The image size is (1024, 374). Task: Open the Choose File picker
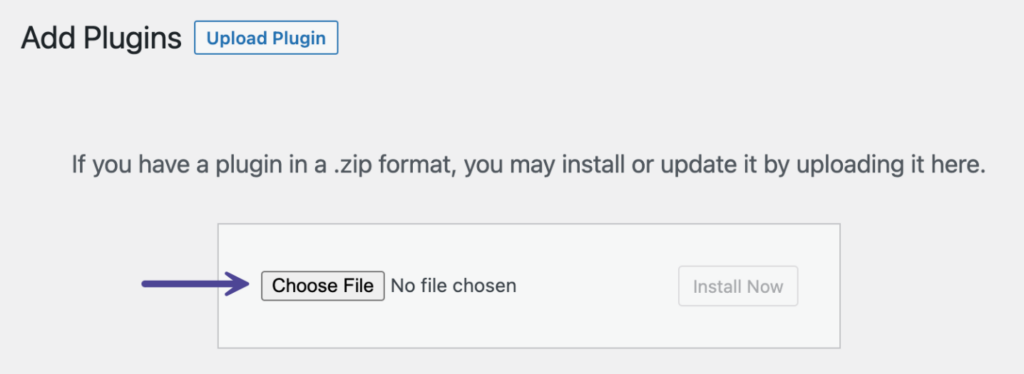tap(323, 286)
